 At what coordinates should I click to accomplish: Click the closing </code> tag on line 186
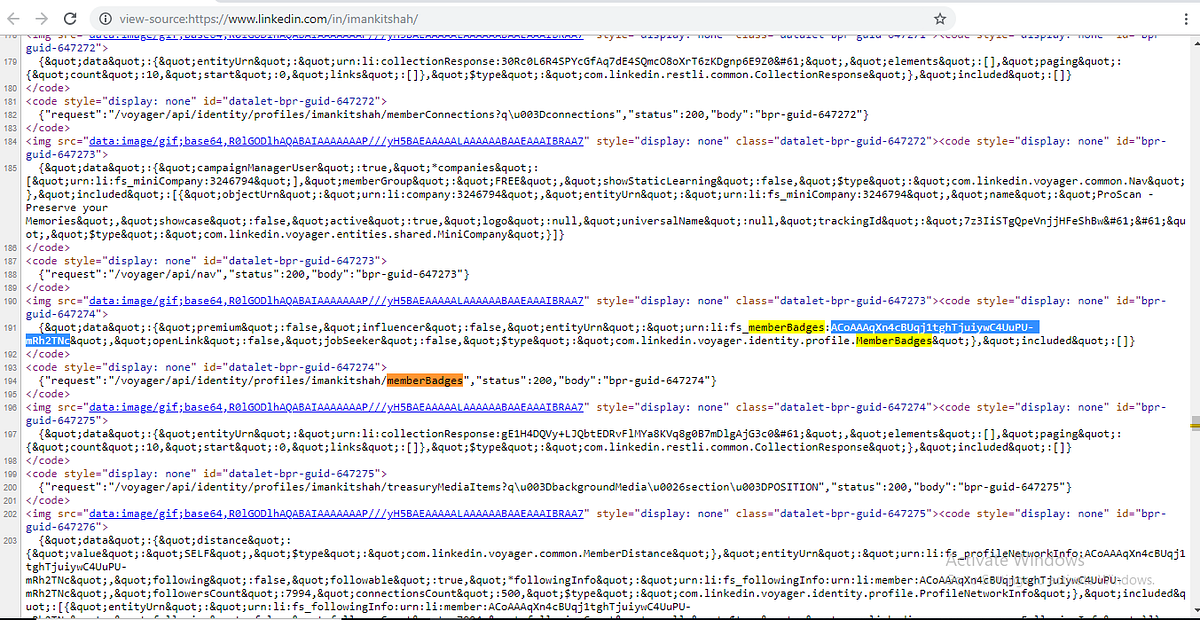point(48,247)
